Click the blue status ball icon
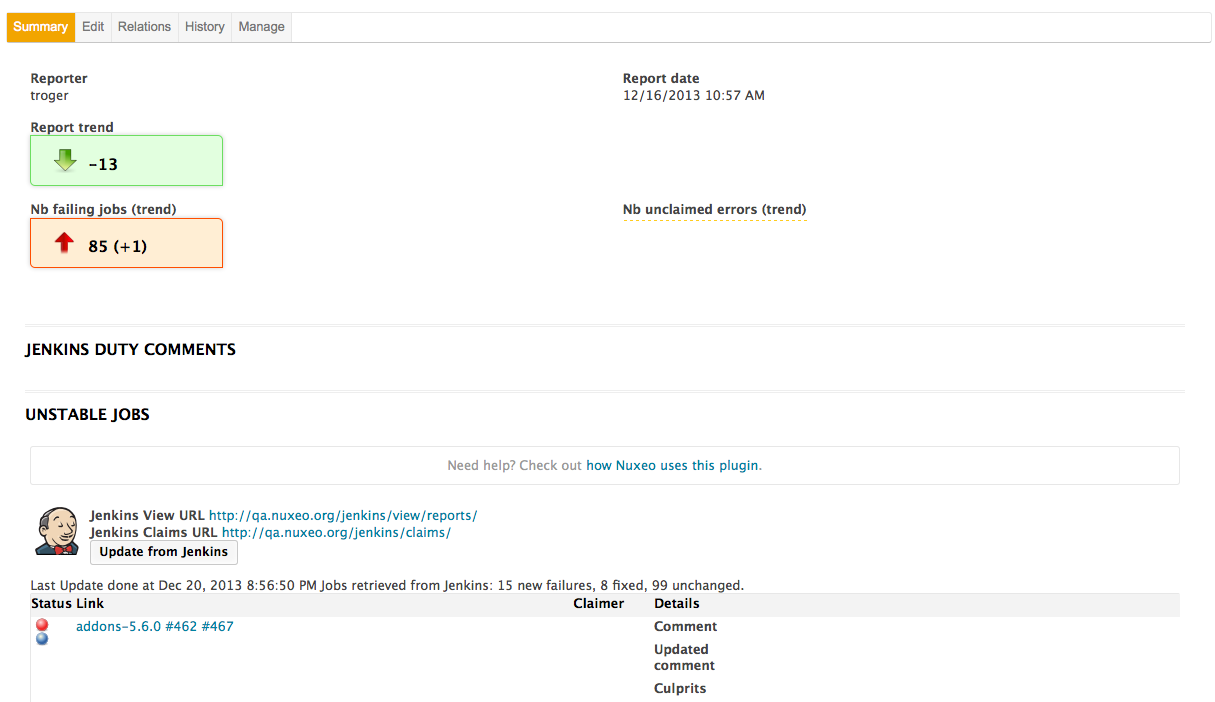Screen dimensions: 1215x702 click(x=42, y=638)
